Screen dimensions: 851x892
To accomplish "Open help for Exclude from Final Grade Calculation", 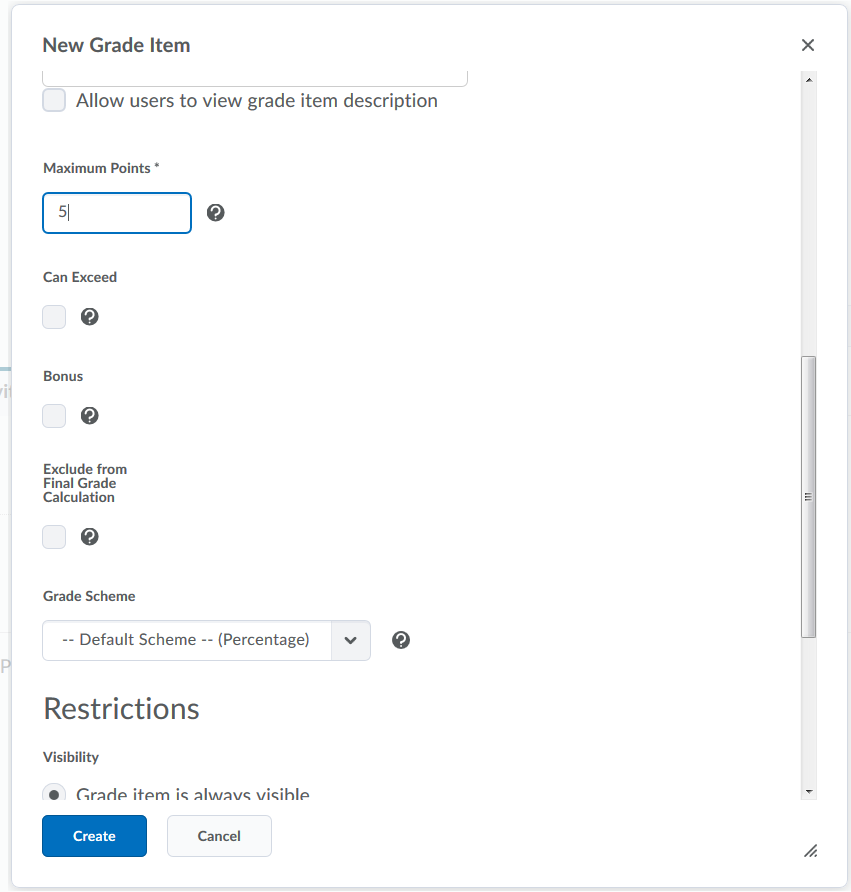I will [x=89, y=537].
